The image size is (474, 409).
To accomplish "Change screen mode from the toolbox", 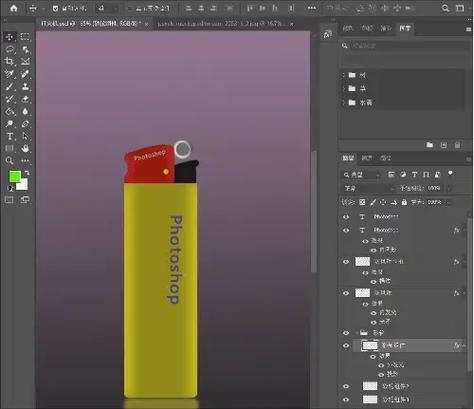I will (25, 200).
